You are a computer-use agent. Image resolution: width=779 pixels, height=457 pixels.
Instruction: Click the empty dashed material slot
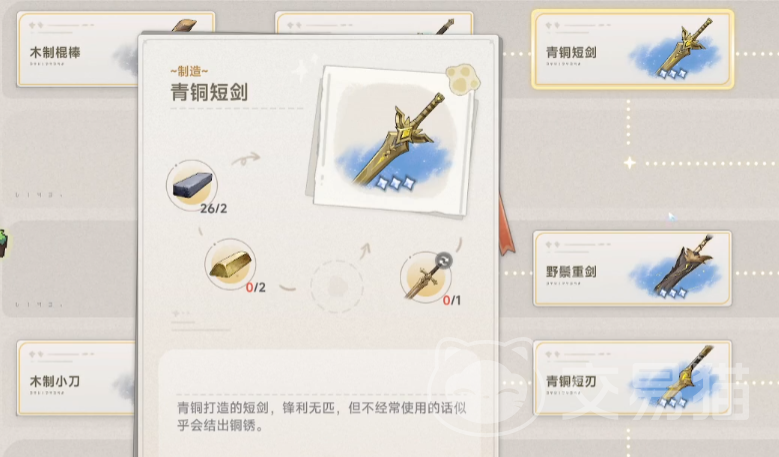pyautogui.click(x=337, y=287)
